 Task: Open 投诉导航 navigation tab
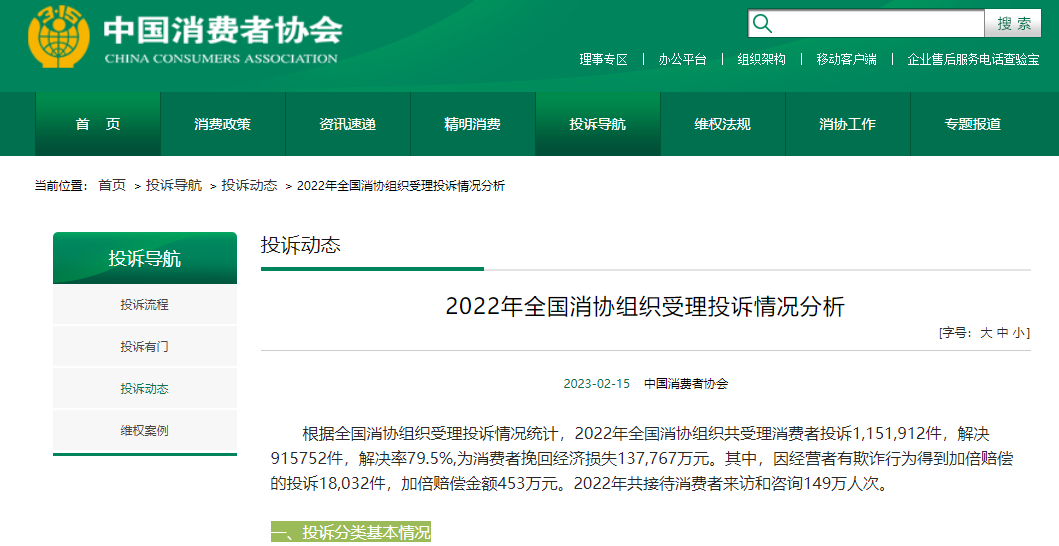tap(598, 124)
